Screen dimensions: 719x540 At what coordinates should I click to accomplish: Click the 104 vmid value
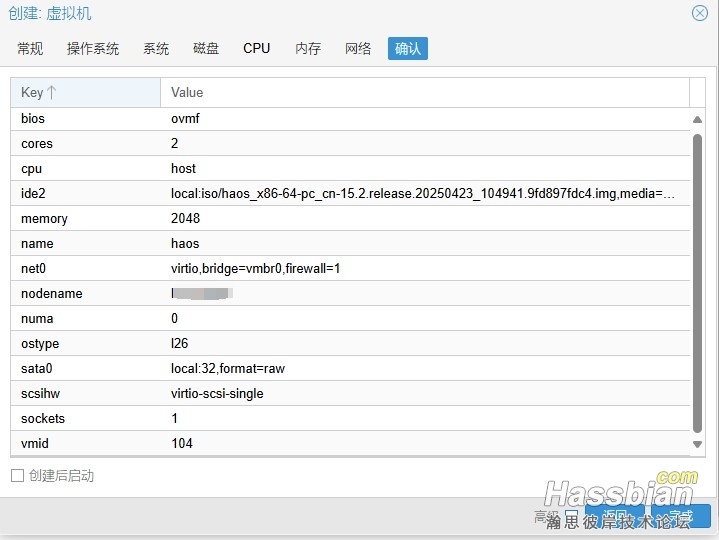point(182,443)
